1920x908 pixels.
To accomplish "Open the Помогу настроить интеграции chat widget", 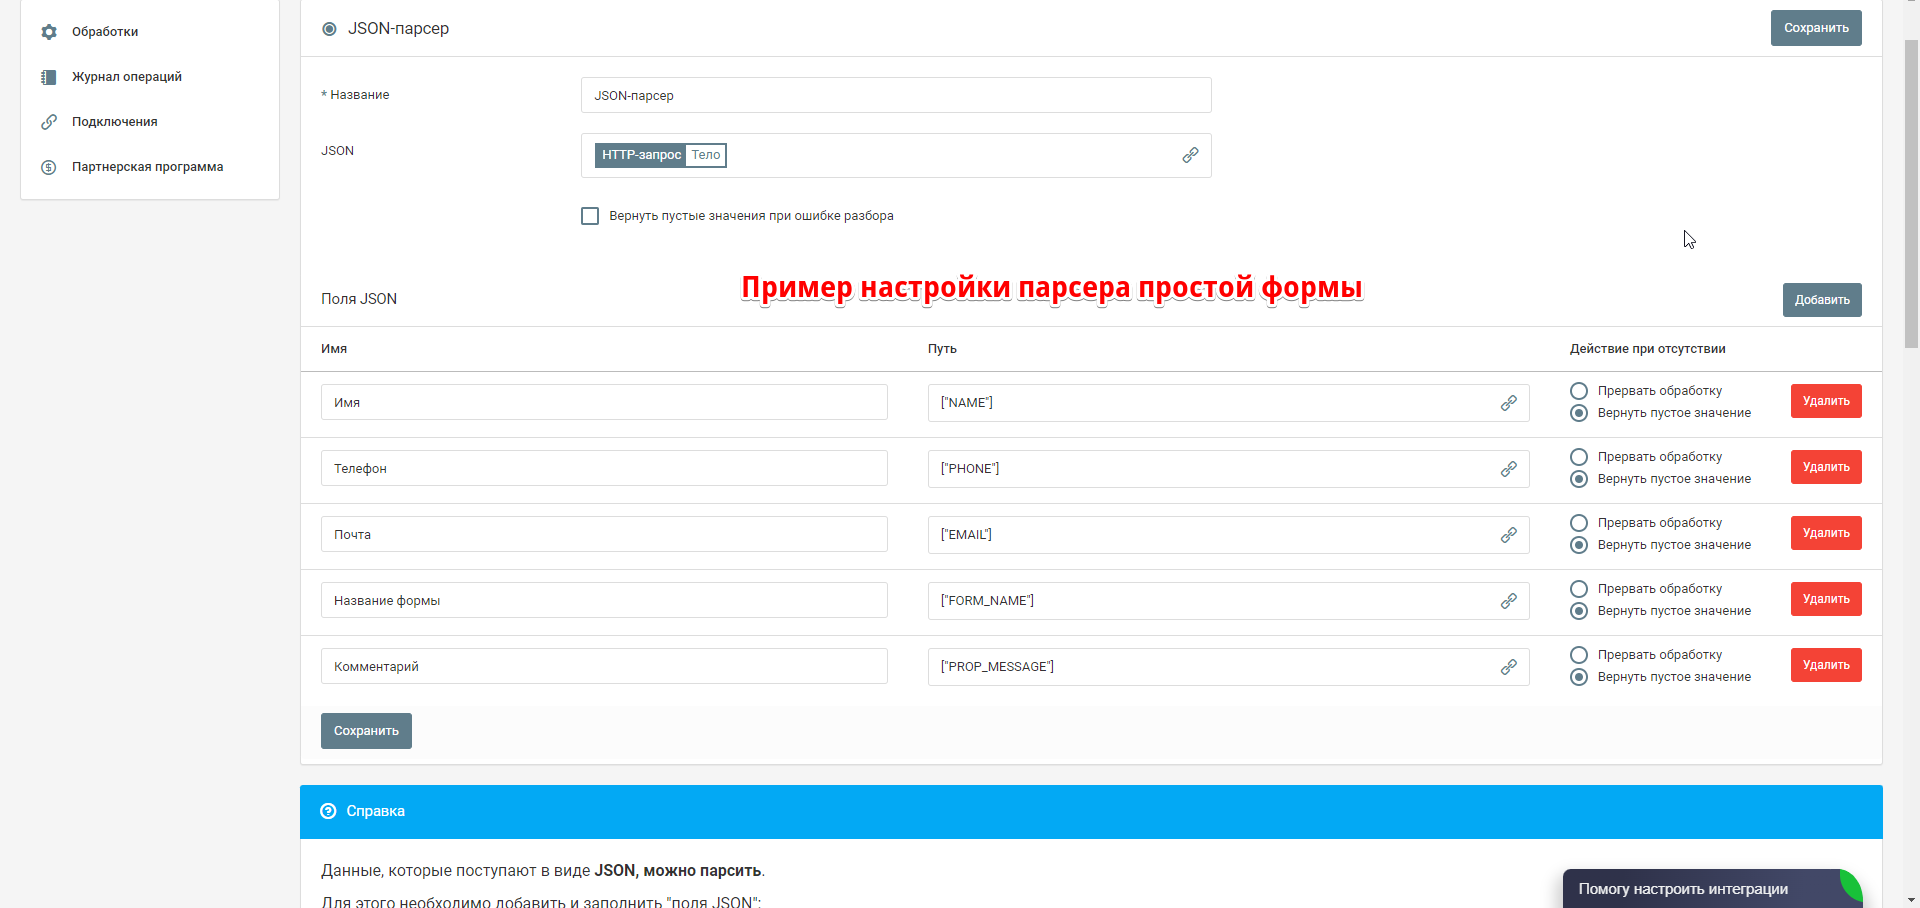I will click(1700, 889).
